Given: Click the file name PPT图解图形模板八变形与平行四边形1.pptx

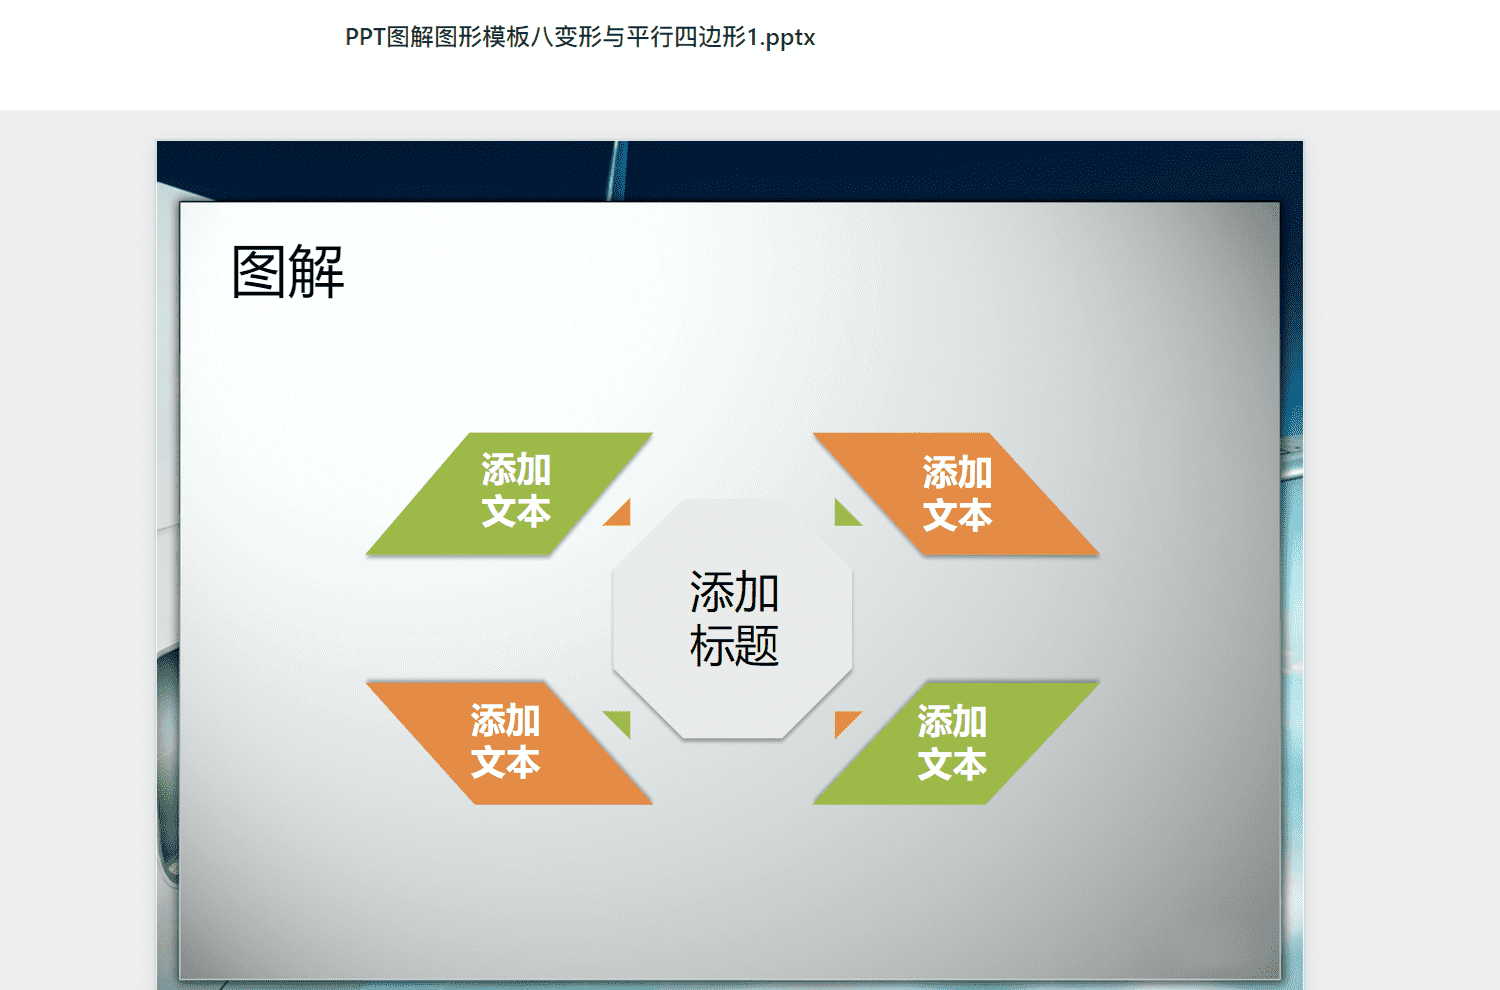Looking at the screenshot, I should pyautogui.click(x=580, y=37).
